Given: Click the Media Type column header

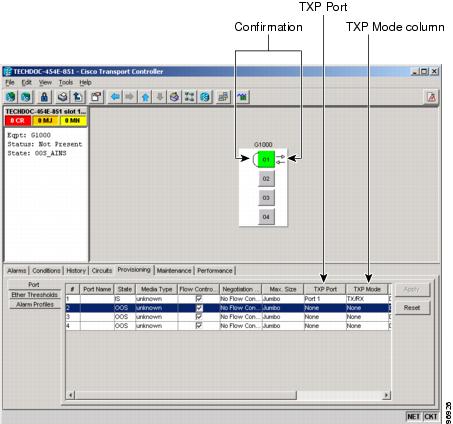Looking at the screenshot, I should tap(156, 289).
